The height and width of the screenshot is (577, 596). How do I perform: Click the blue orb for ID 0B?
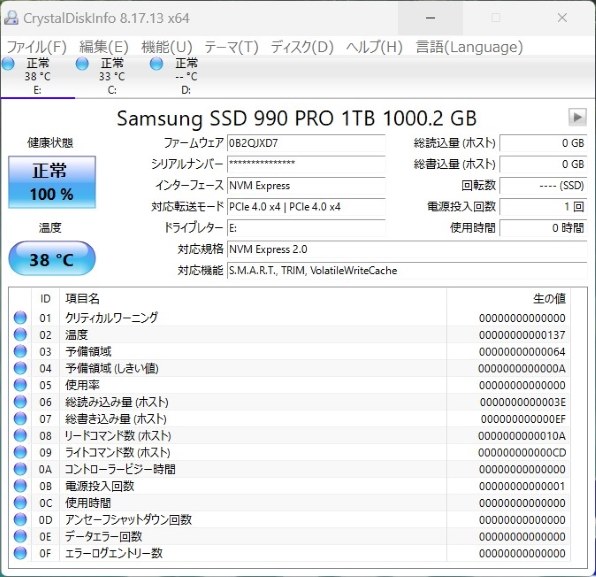(20, 486)
